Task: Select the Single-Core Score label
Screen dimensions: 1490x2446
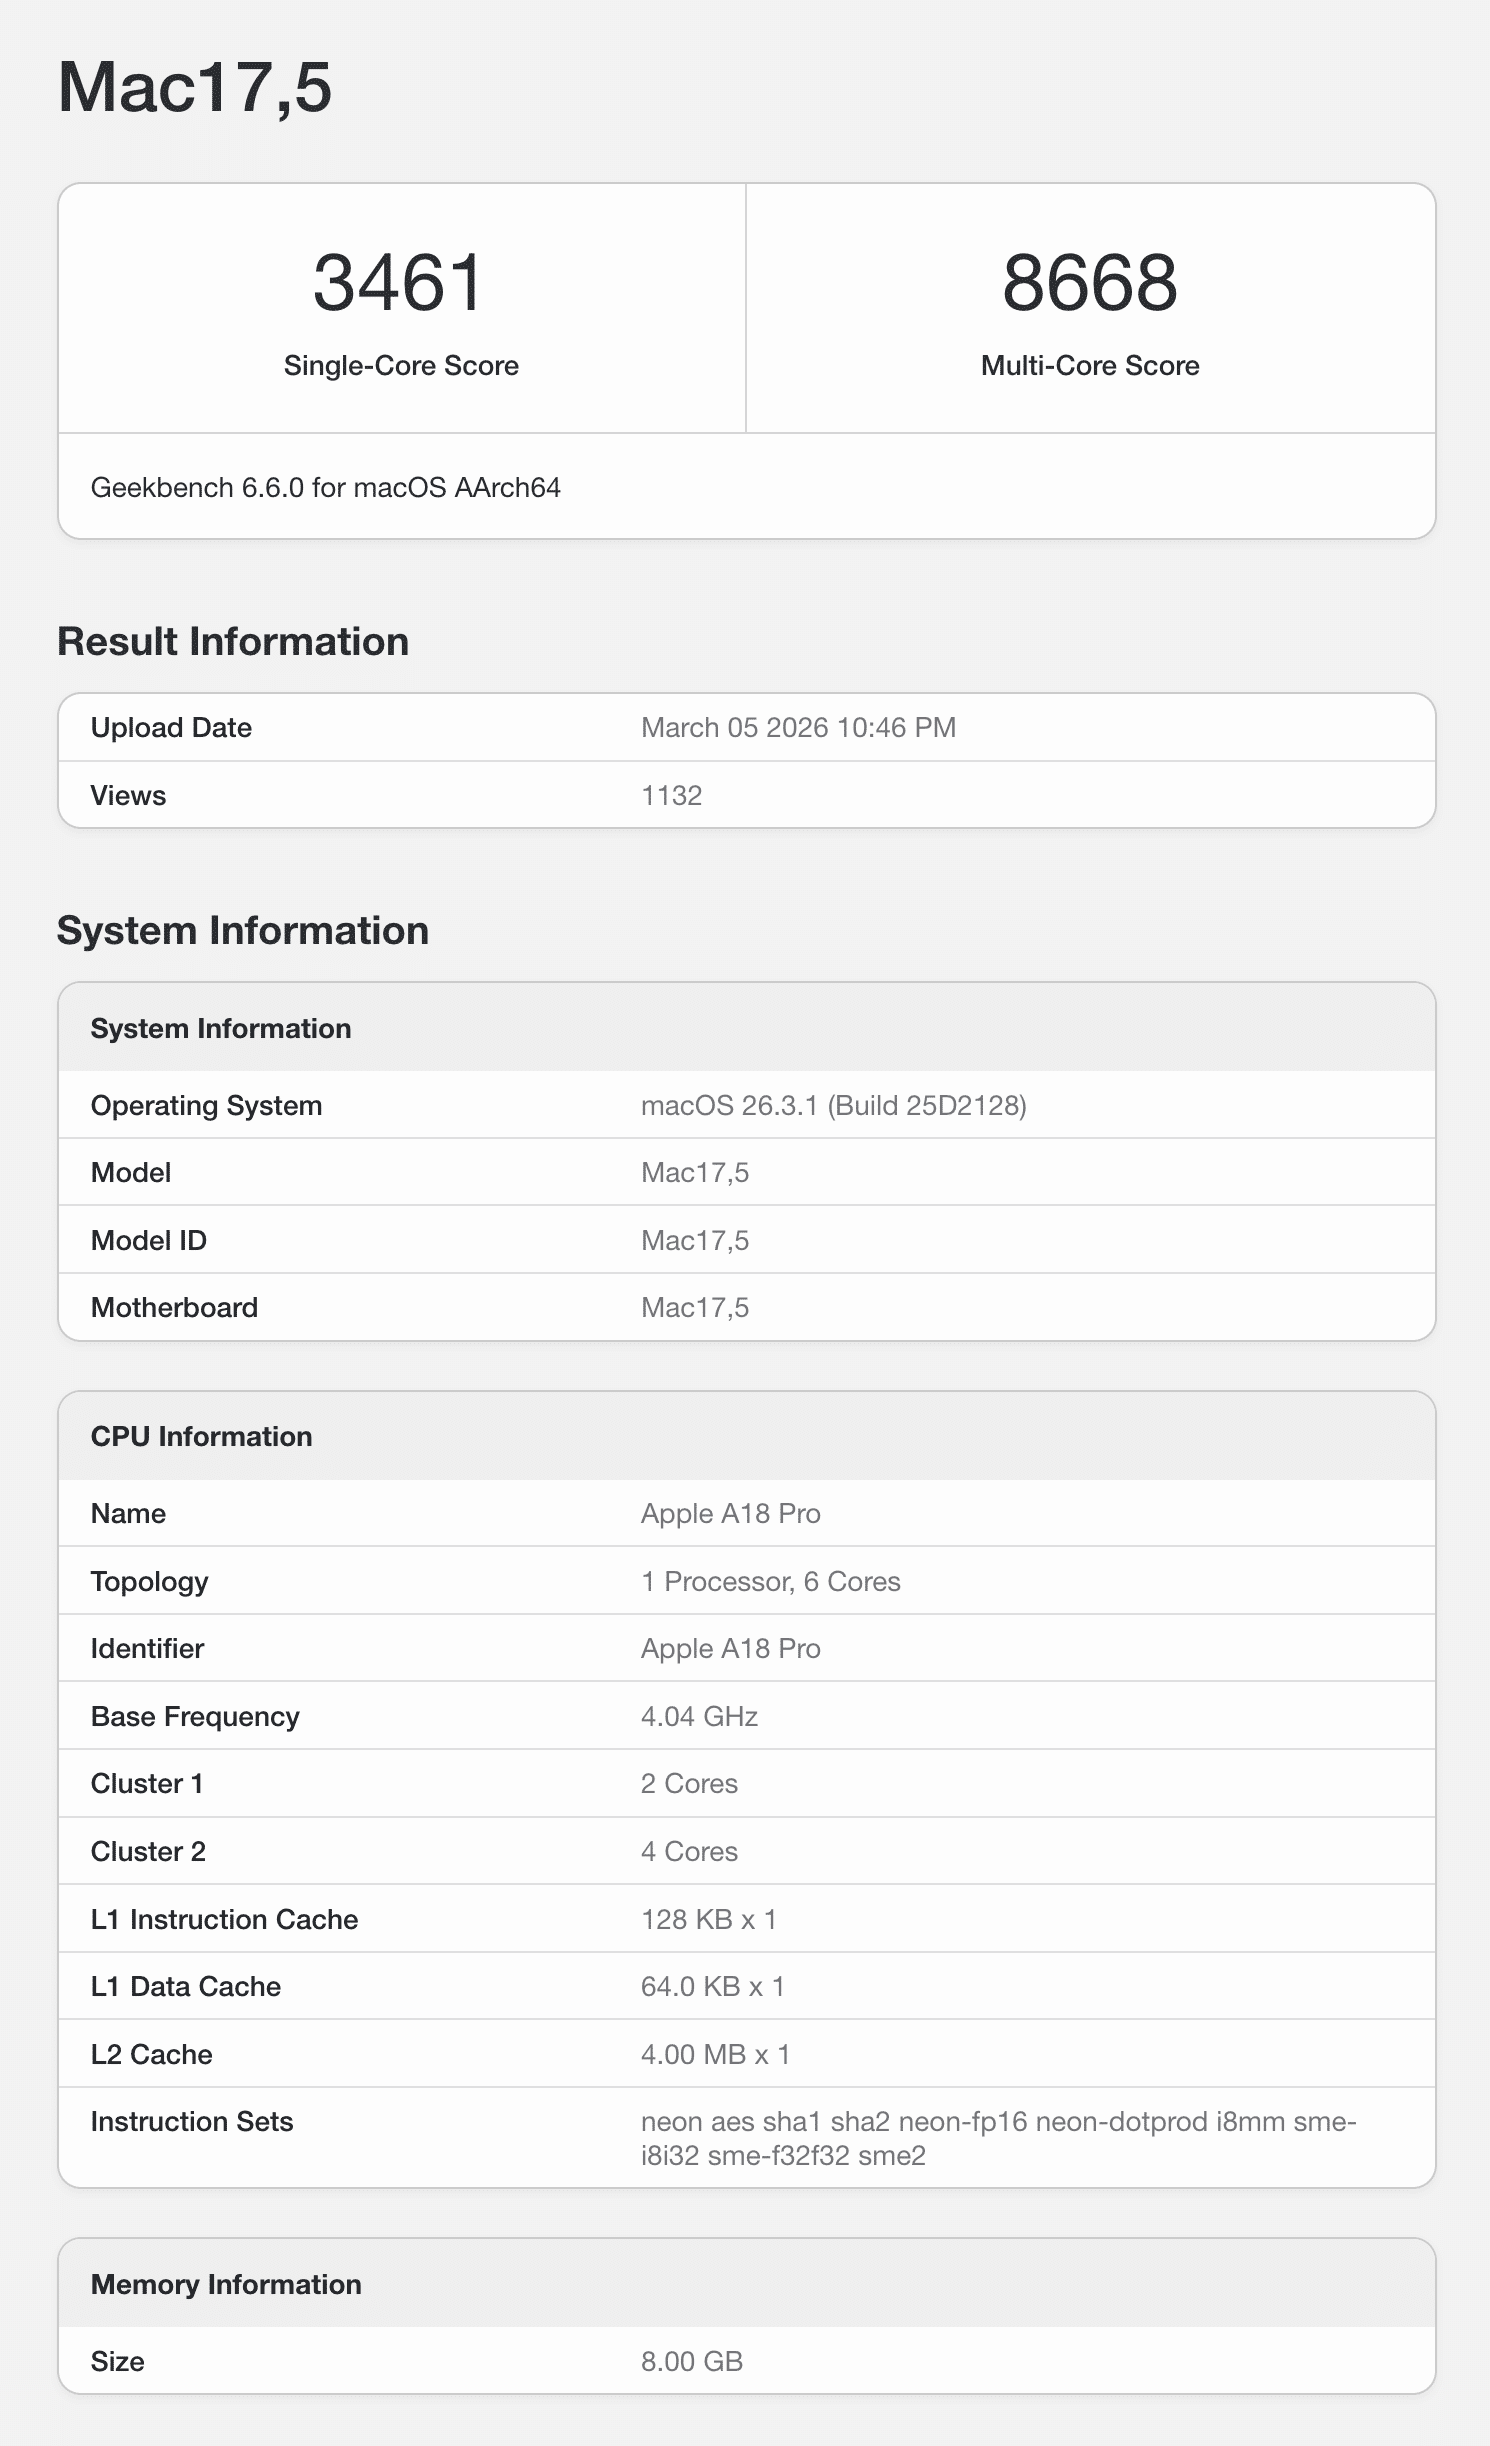Action: pyautogui.click(x=401, y=366)
